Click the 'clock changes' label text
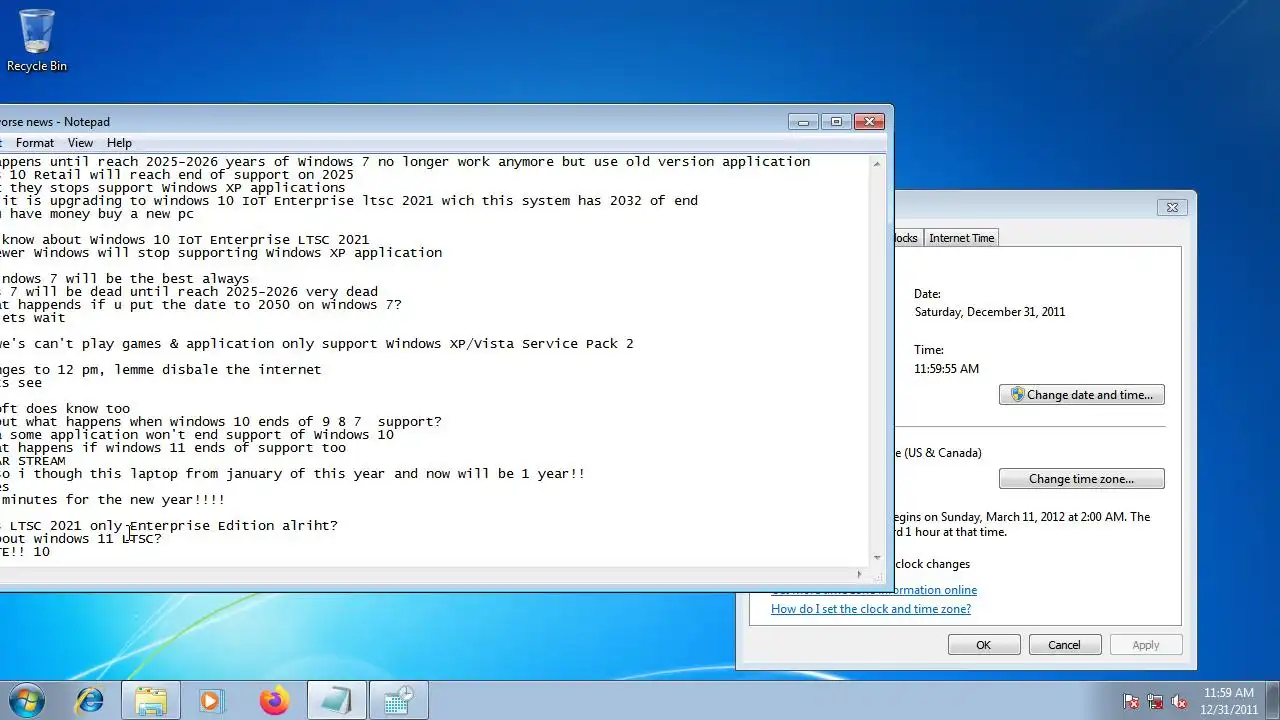The width and height of the screenshot is (1280, 720). [933, 564]
